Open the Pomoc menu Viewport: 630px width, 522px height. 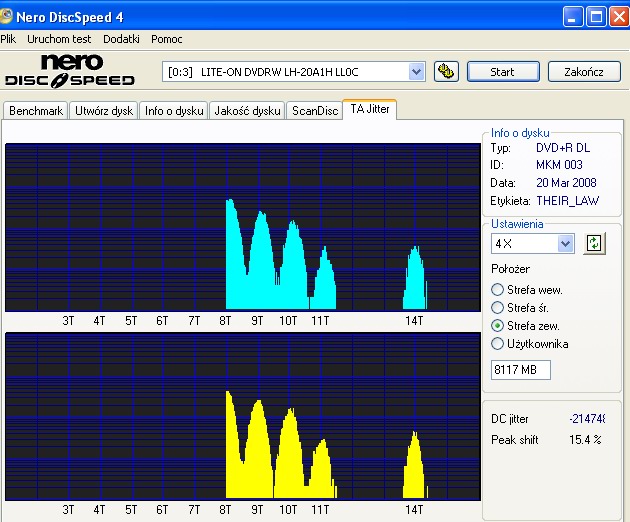(167, 39)
